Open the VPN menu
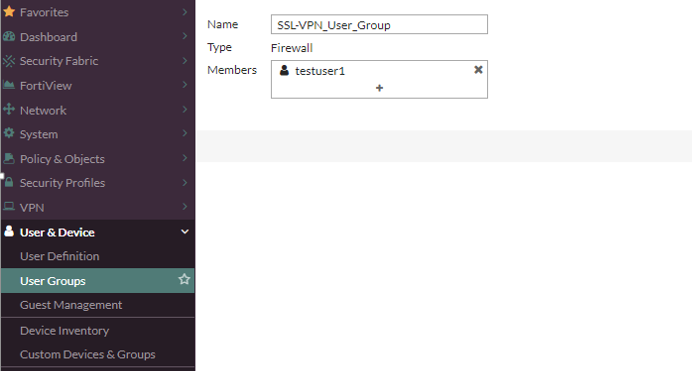 pyautogui.click(x=98, y=207)
